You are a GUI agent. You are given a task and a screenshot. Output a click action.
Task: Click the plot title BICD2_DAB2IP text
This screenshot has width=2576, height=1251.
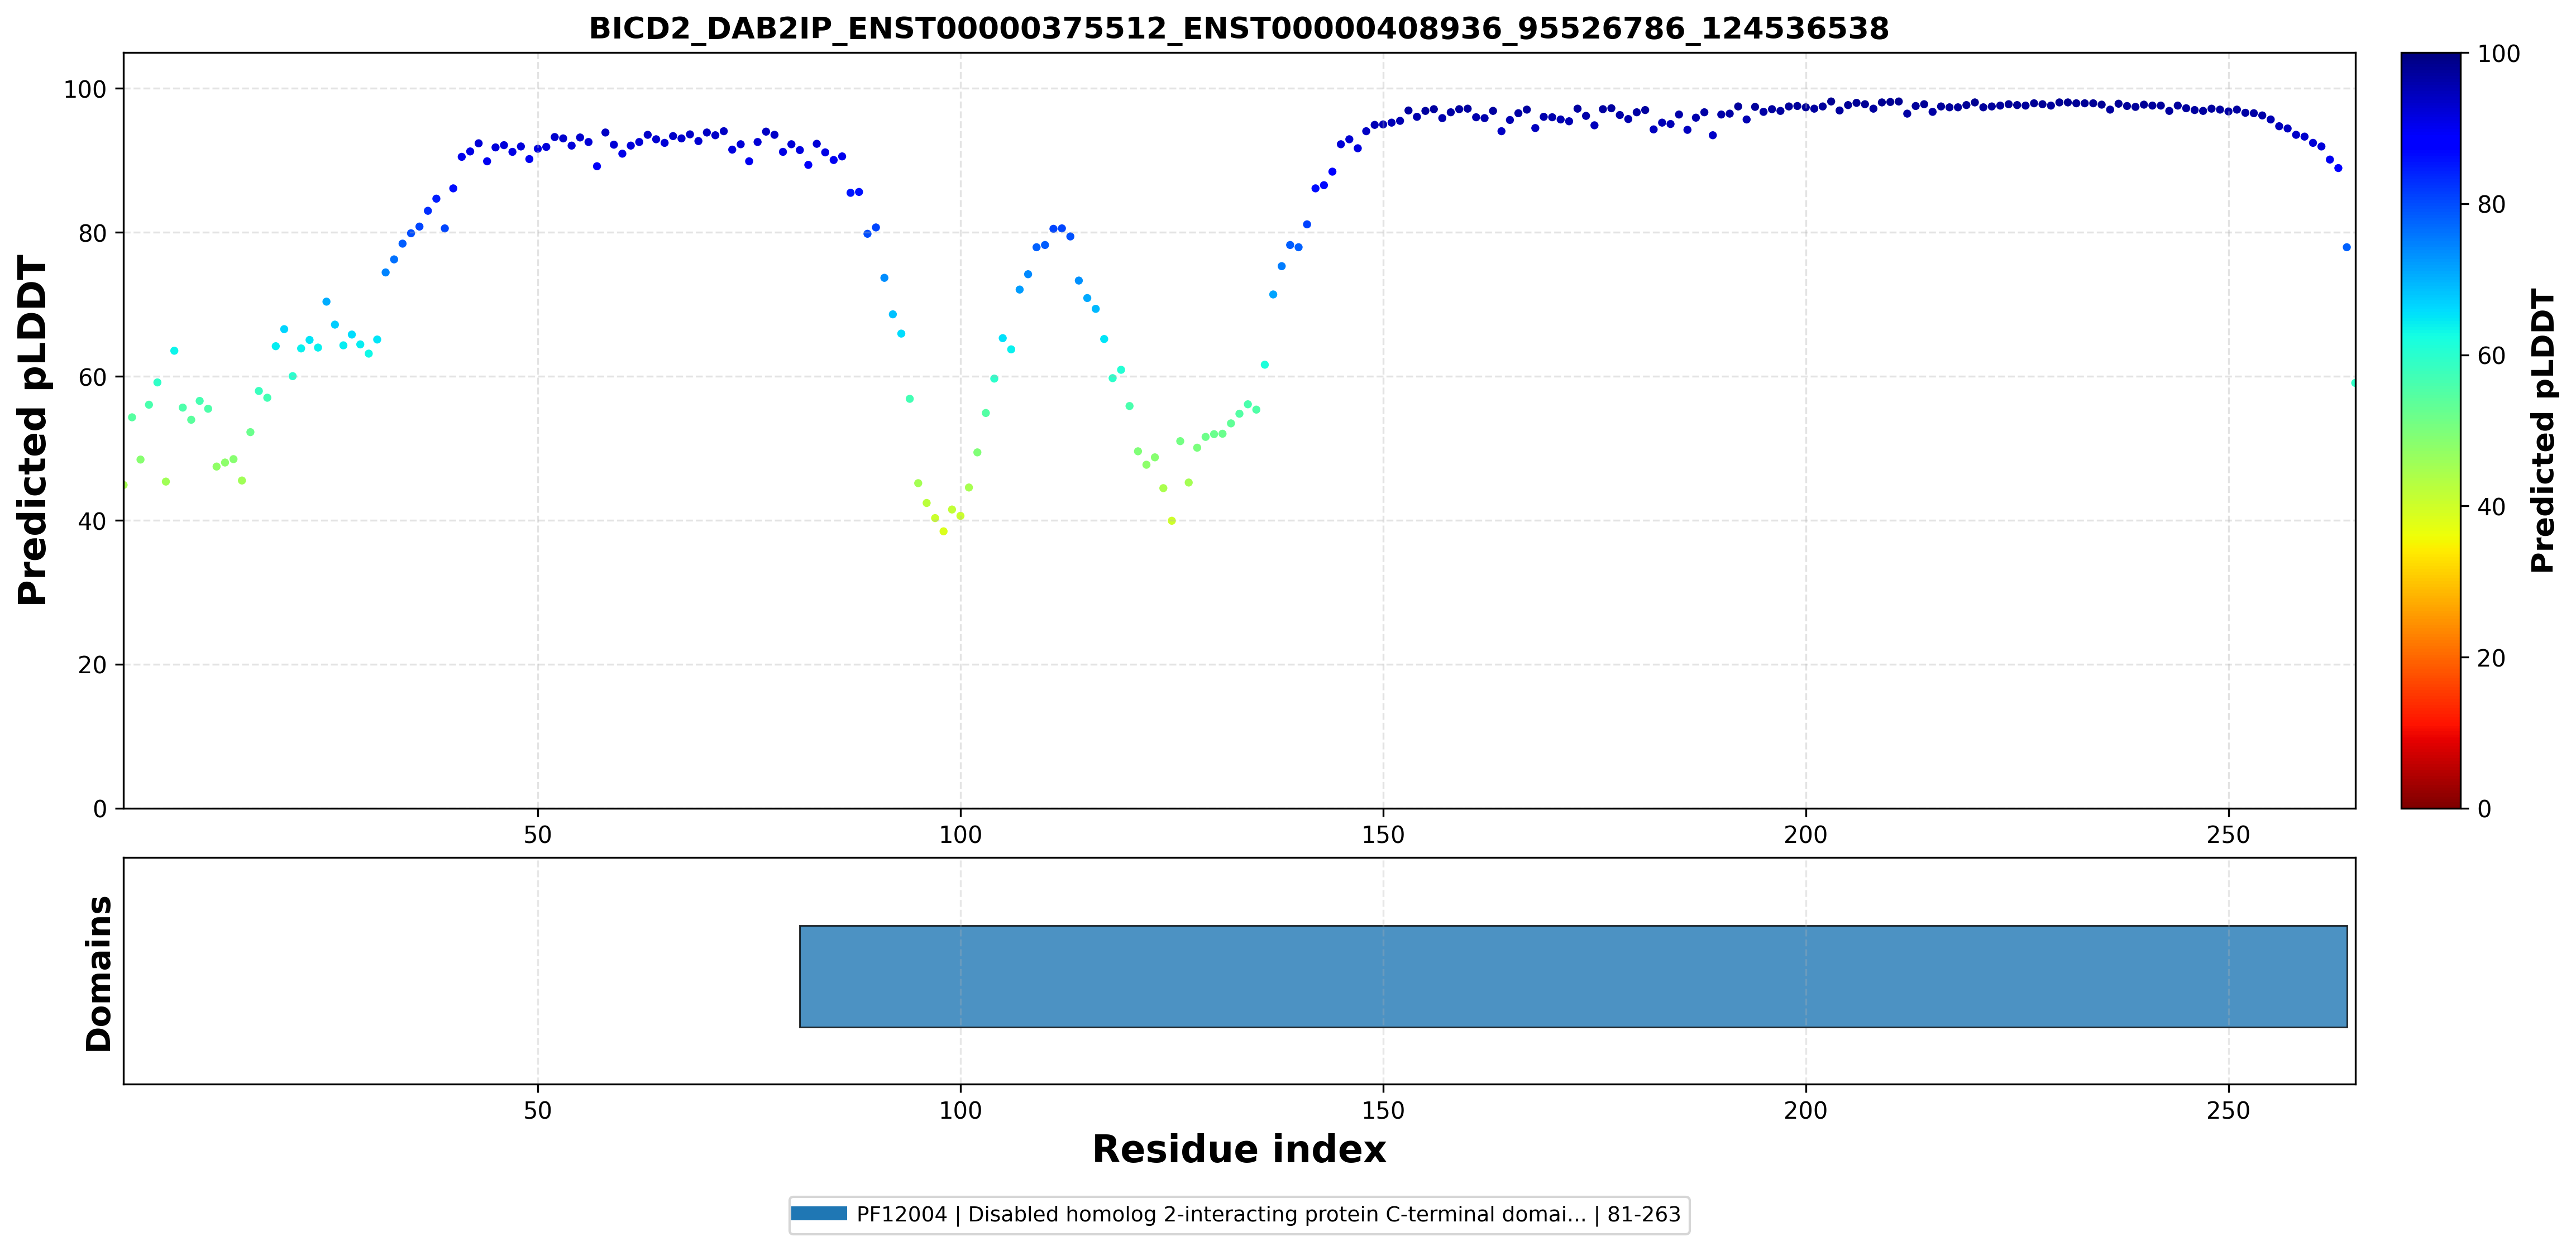pos(1238,28)
